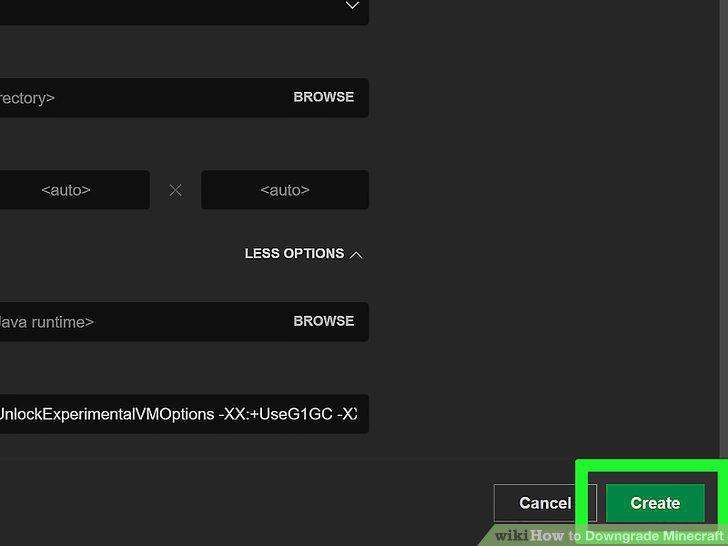Cancel the new installation dialog
Viewport: 728px width, 546px height.
[545, 503]
